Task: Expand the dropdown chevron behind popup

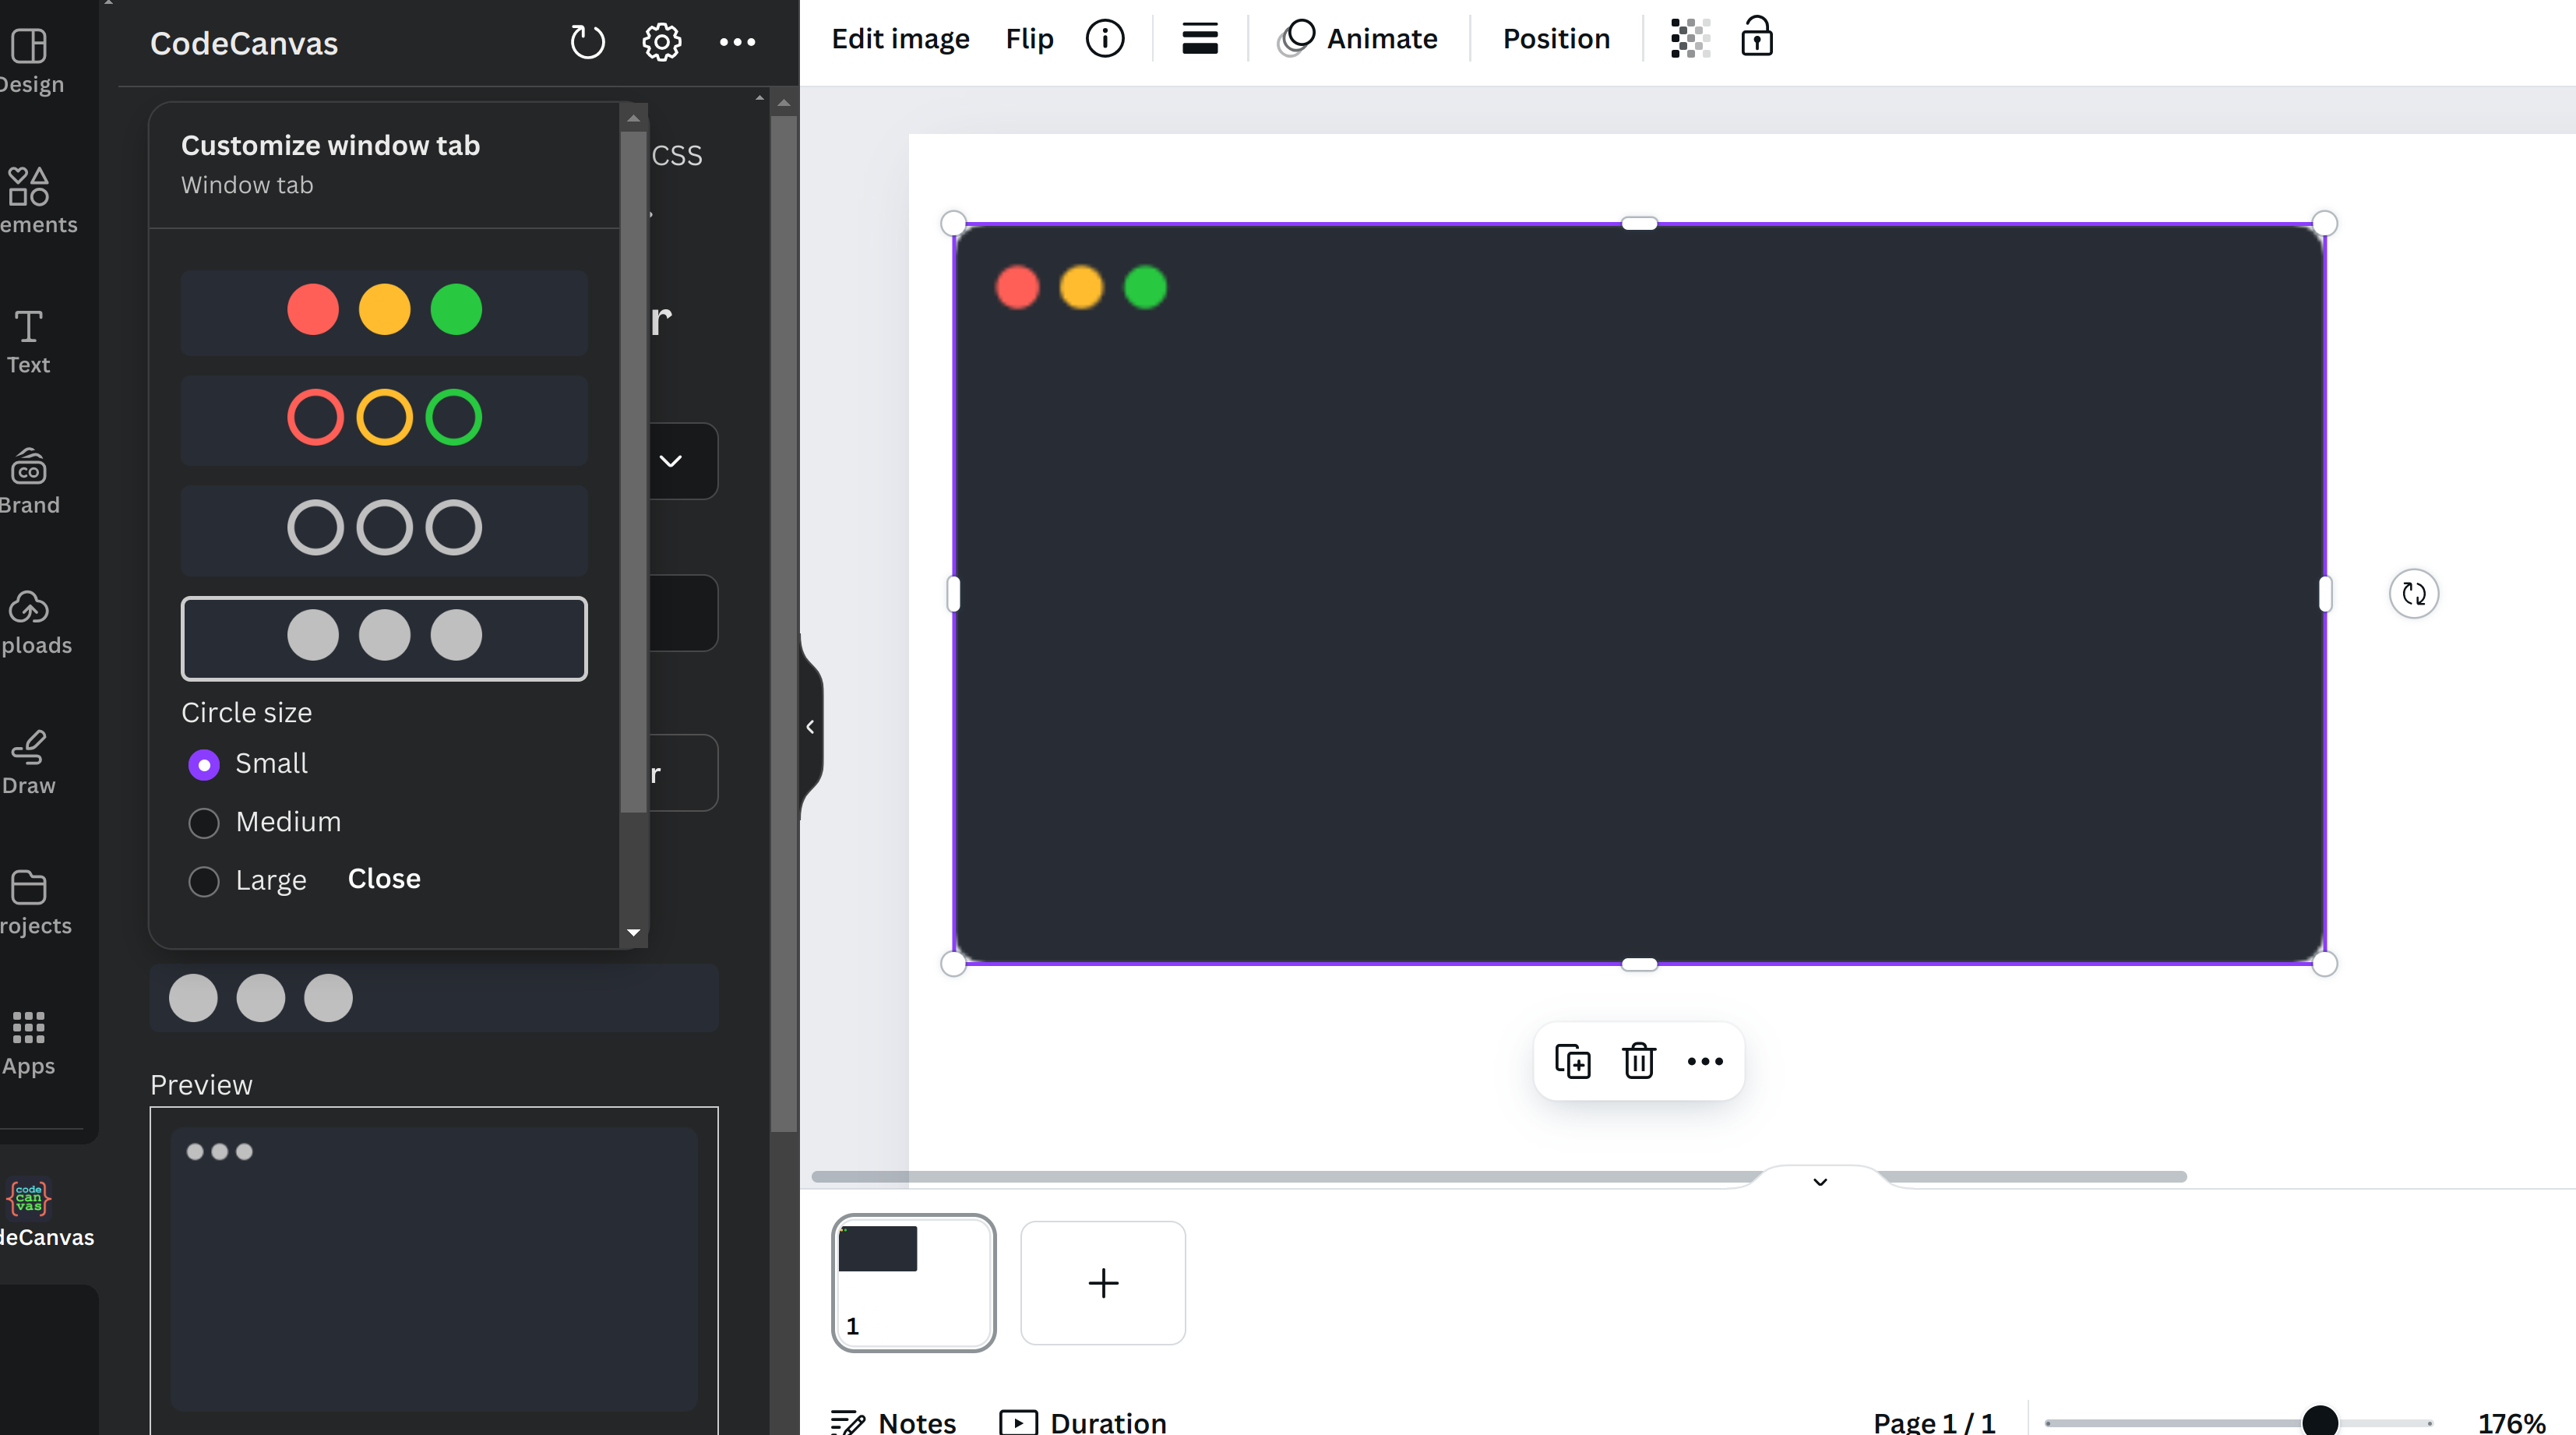Action: click(671, 461)
